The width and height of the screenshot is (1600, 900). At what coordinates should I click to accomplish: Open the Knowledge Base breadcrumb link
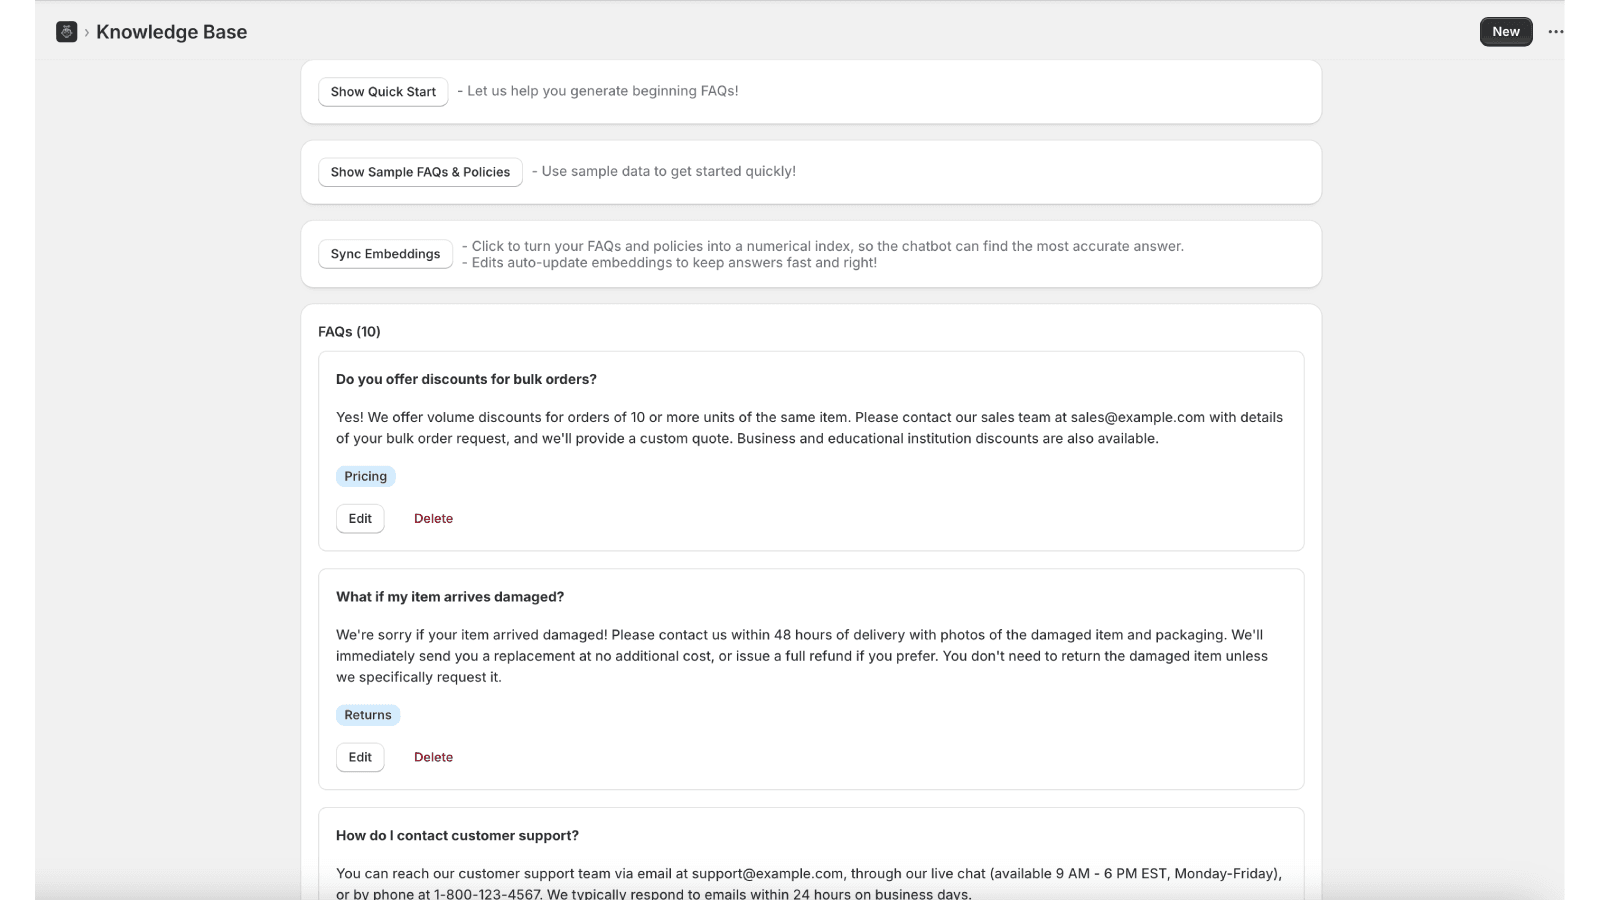pos(172,31)
